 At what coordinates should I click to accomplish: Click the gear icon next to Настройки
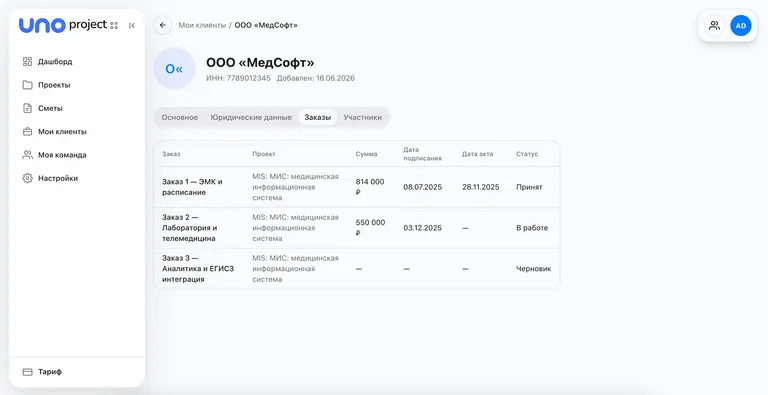pyautogui.click(x=27, y=178)
